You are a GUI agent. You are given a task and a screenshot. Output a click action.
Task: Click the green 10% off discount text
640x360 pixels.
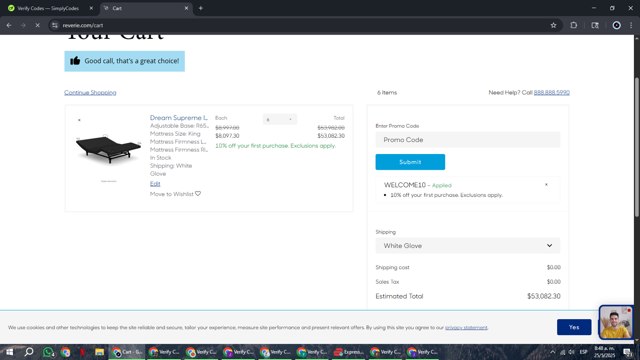point(276,146)
